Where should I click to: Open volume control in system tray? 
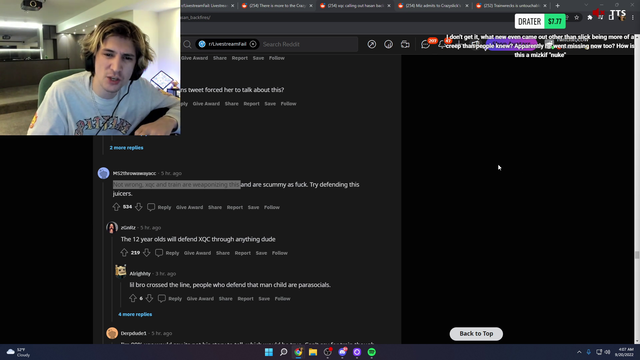coord(607,352)
